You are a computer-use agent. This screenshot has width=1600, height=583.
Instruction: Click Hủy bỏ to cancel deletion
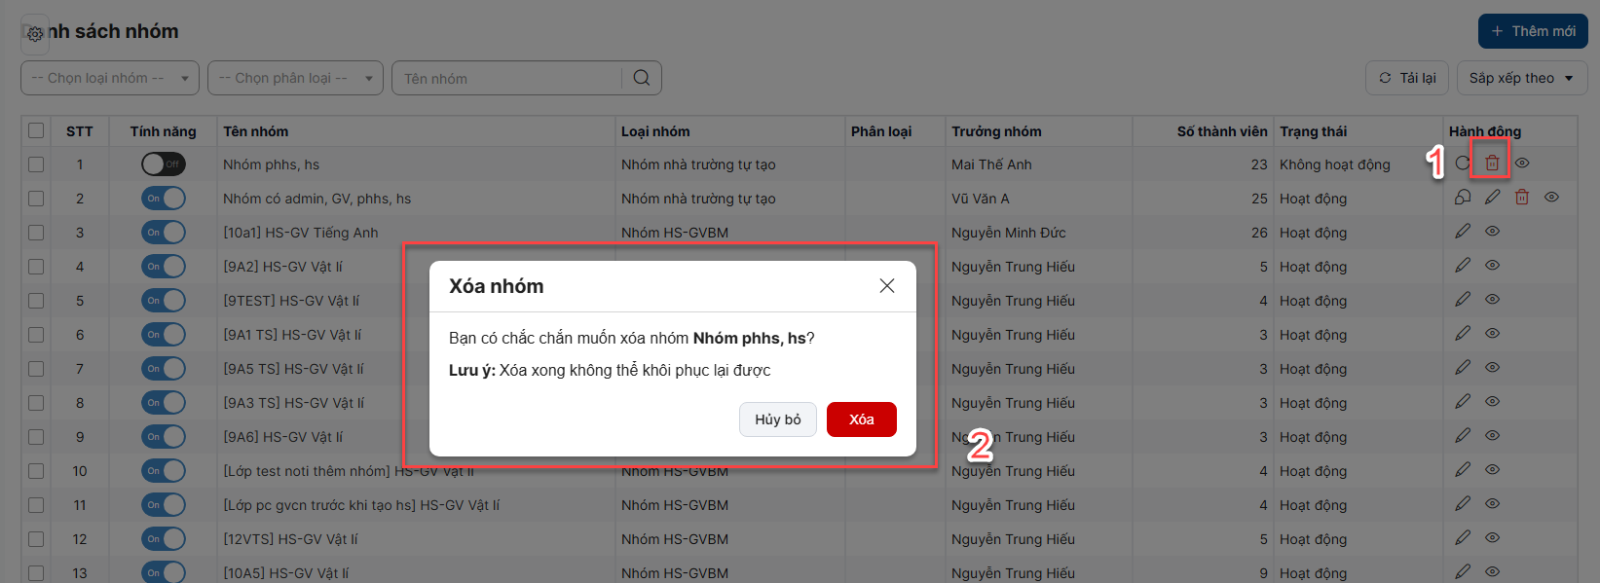point(777,419)
